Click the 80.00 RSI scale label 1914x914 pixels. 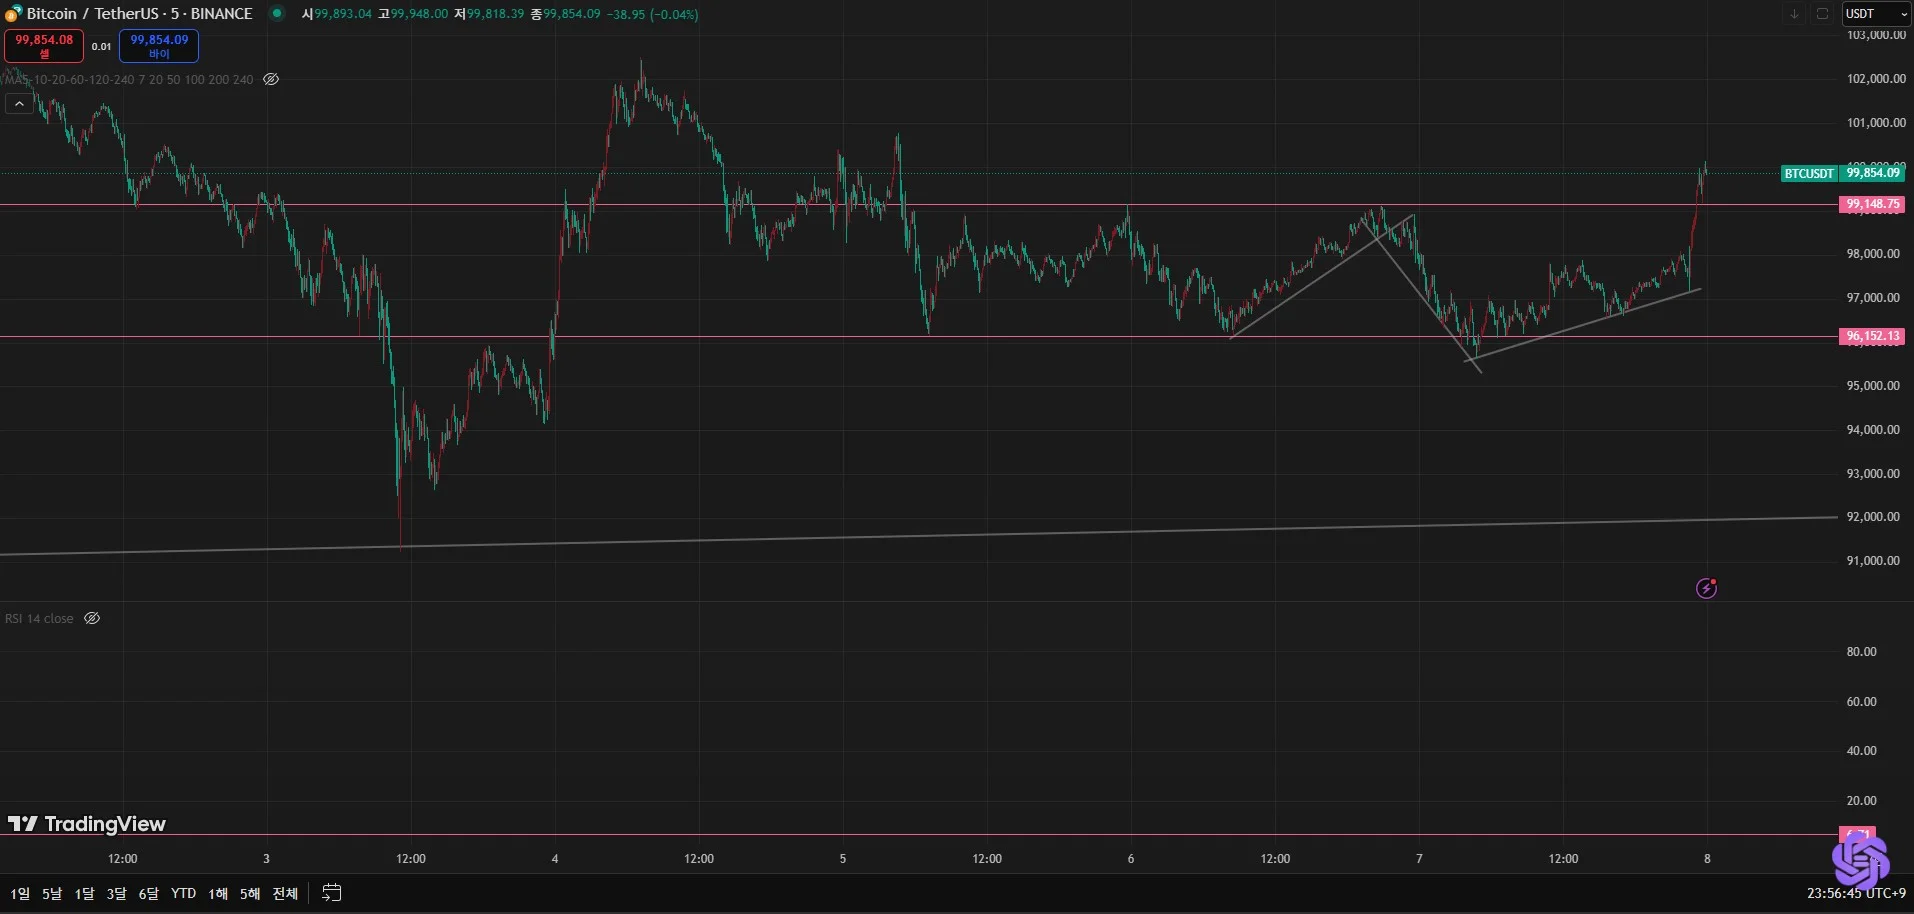(1861, 652)
